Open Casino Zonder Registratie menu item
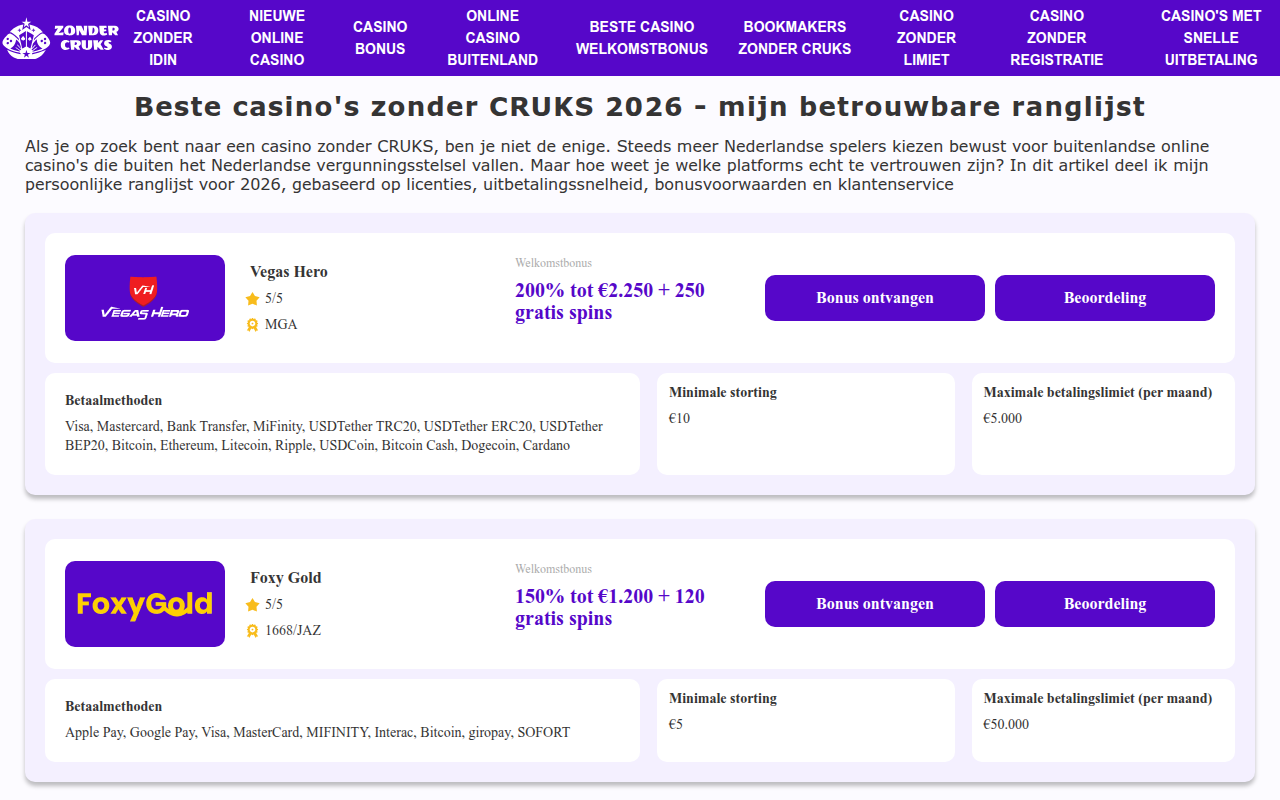The image size is (1280, 800). pos(1057,38)
